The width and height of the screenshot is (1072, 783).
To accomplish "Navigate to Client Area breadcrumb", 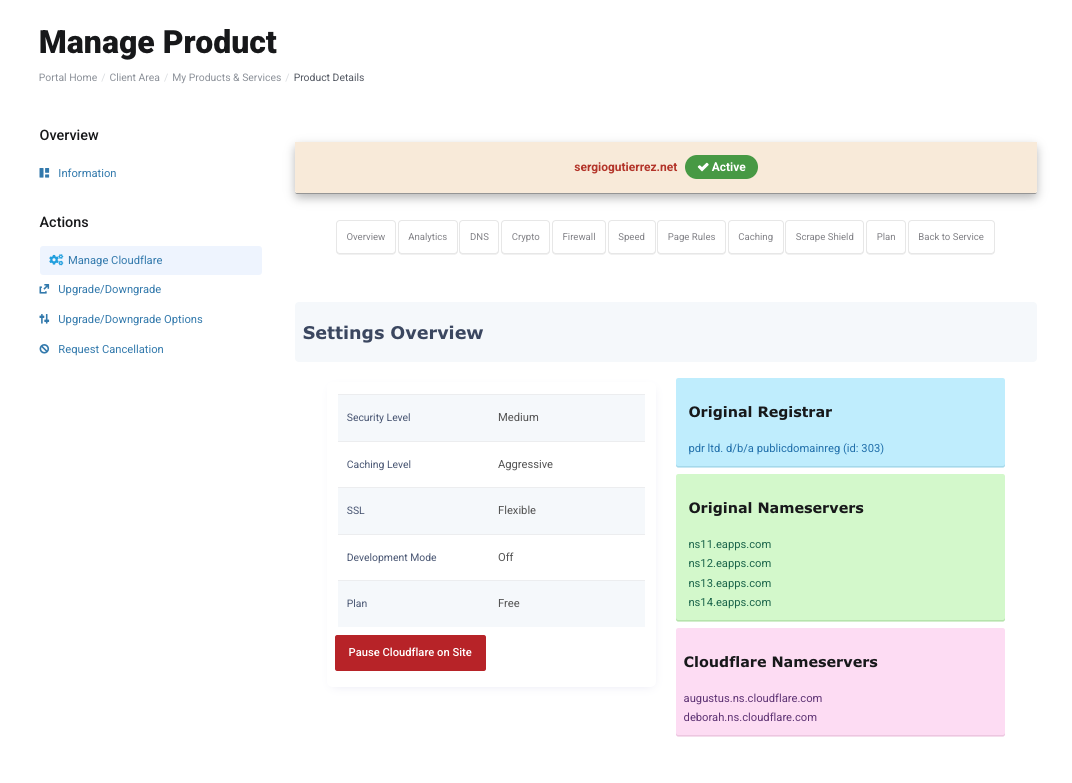I will pyautogui.click(x=134, y=77).
